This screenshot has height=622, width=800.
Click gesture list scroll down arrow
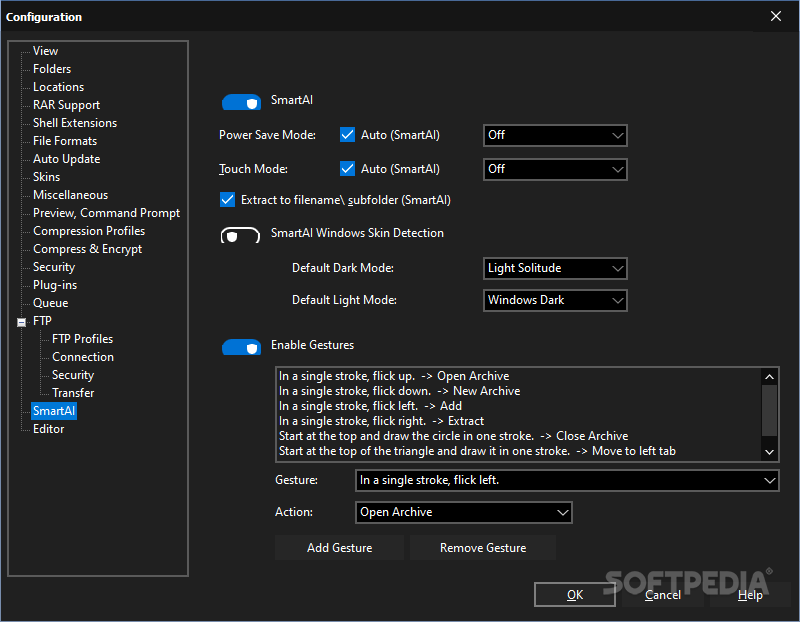click(769, 452)
